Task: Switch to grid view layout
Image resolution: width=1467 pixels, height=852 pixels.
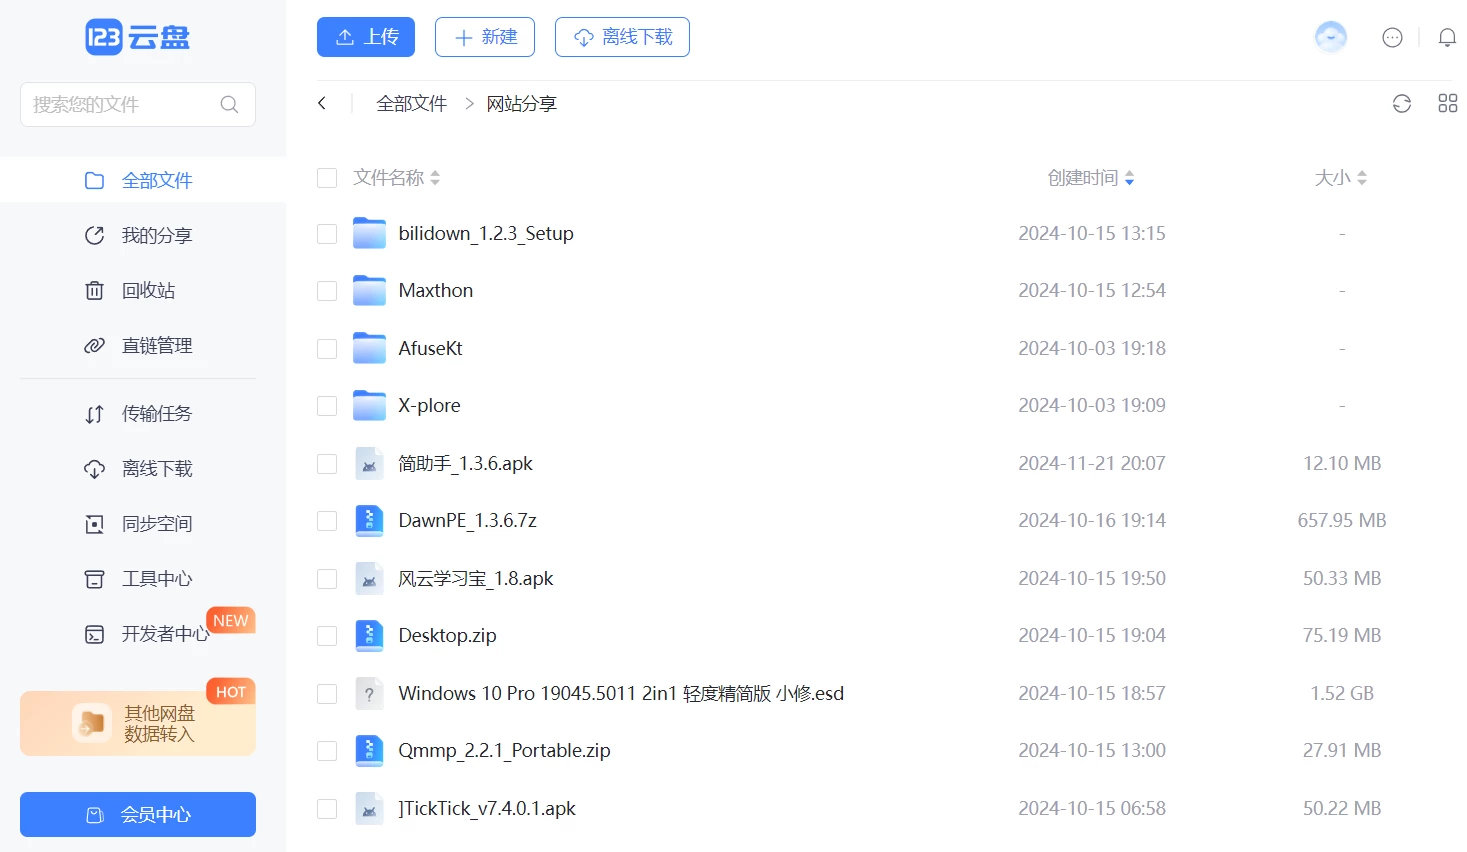Action: pos(1447,103)
